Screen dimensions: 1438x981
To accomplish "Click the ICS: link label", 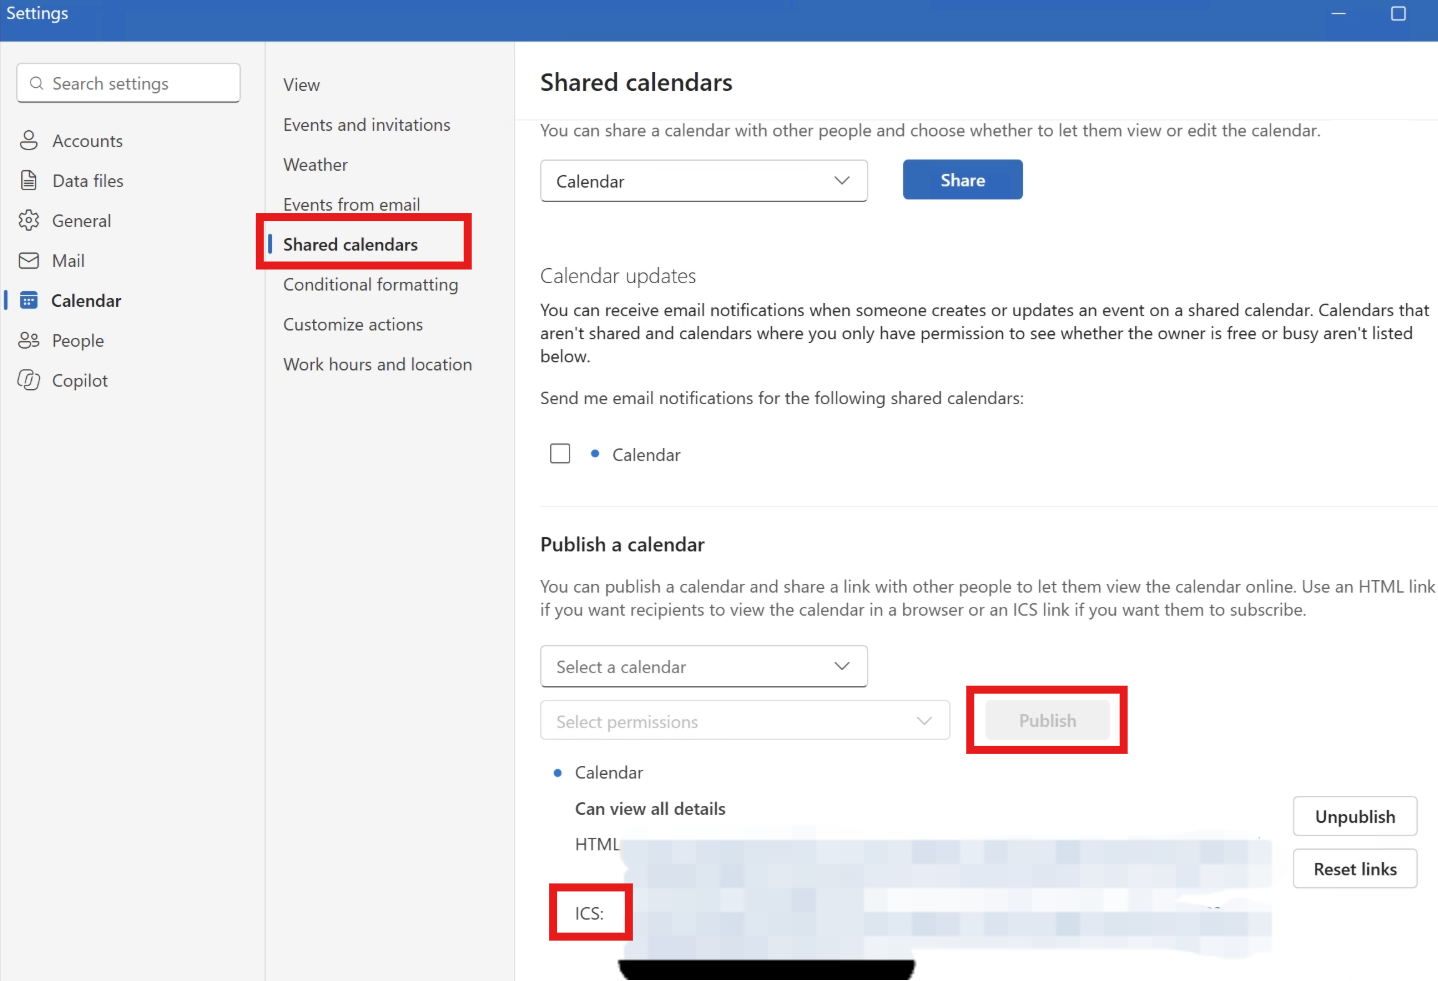I will (x=589, y=913).
